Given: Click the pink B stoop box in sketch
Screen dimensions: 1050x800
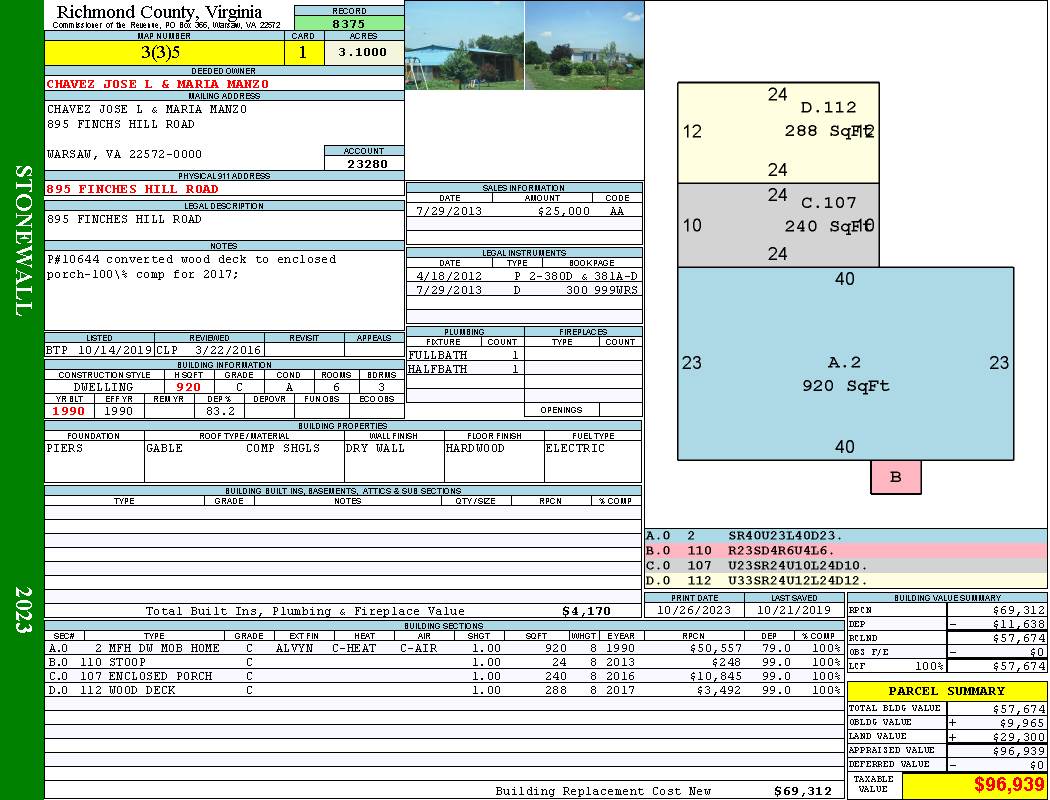Looking at the screenshot, I should coord(895,477).
